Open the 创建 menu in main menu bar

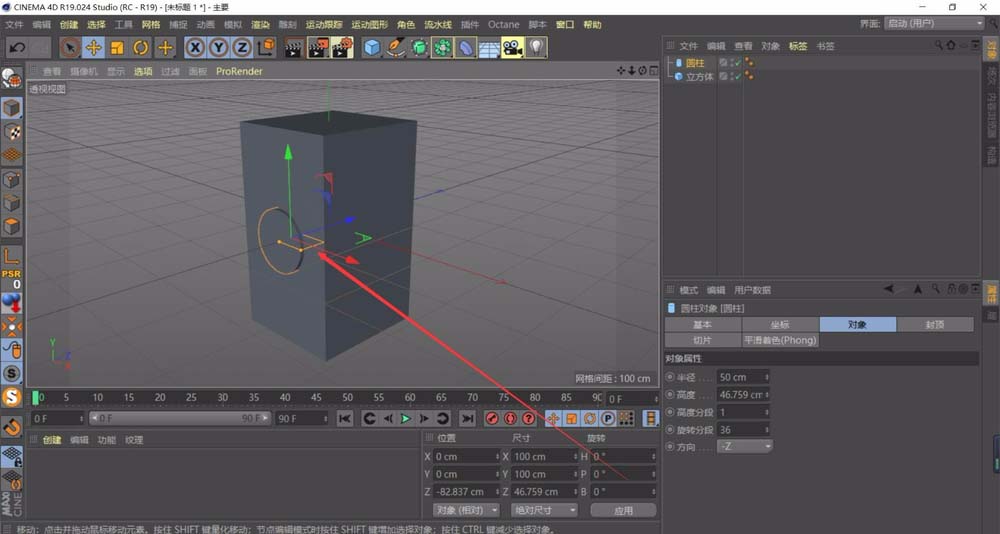pos(69,25)
